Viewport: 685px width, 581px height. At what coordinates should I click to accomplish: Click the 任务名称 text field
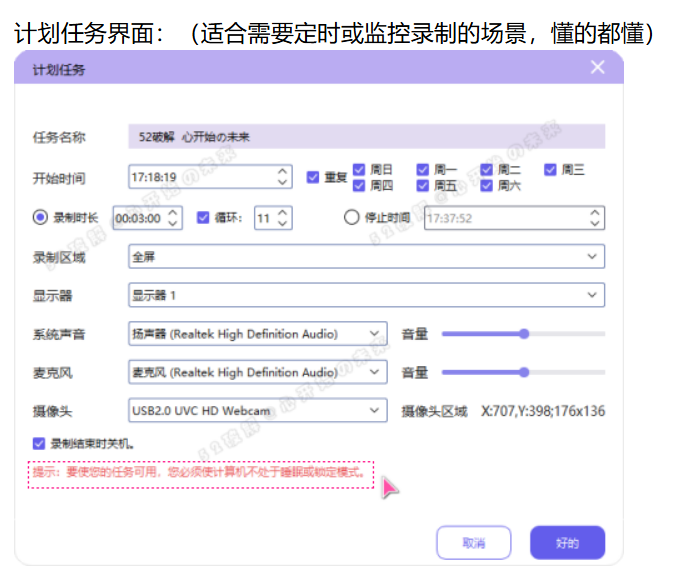[366, 136]
